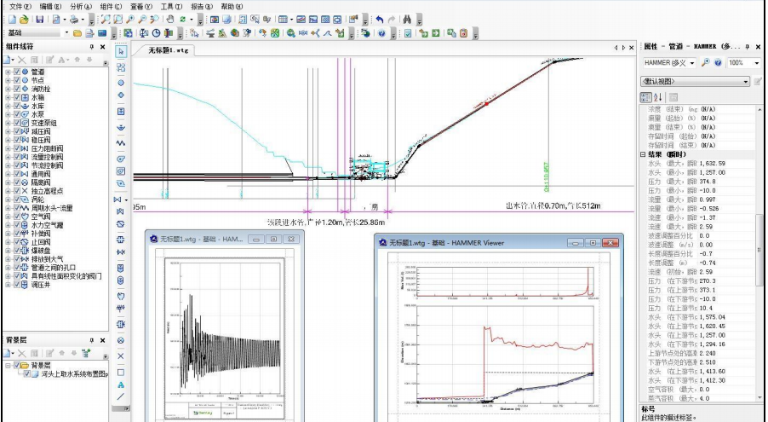Select the Reservoir tool in vertical toolbar
The image size is (768, 422).
point(121,127)
